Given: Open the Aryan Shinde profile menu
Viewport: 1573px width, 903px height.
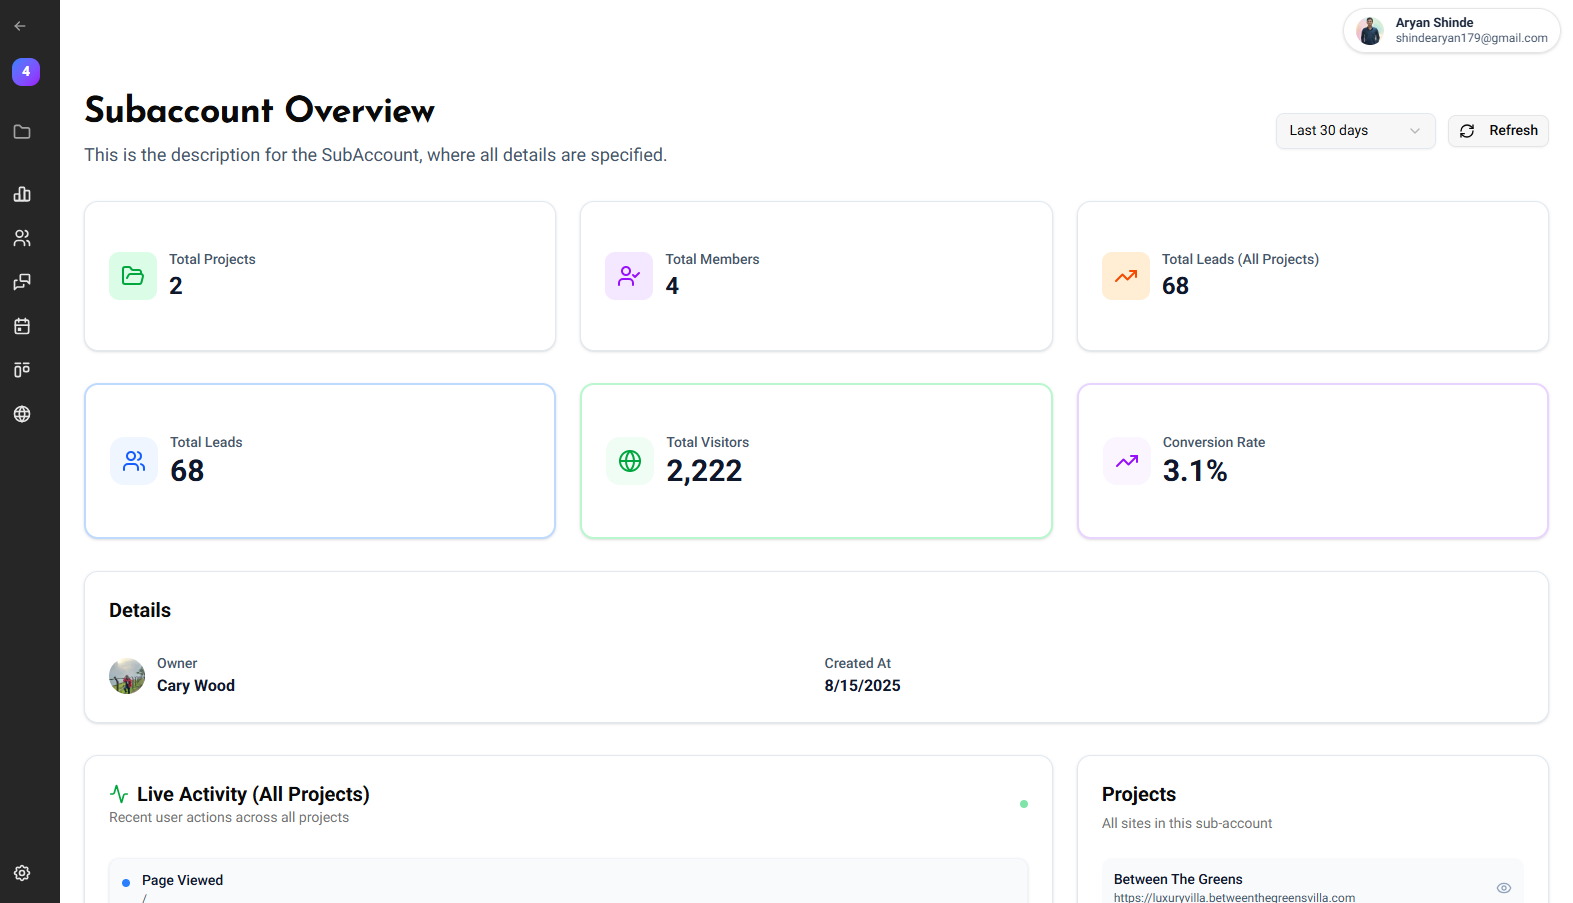Looking at the screenshot, I should [x=1451, y=31].
